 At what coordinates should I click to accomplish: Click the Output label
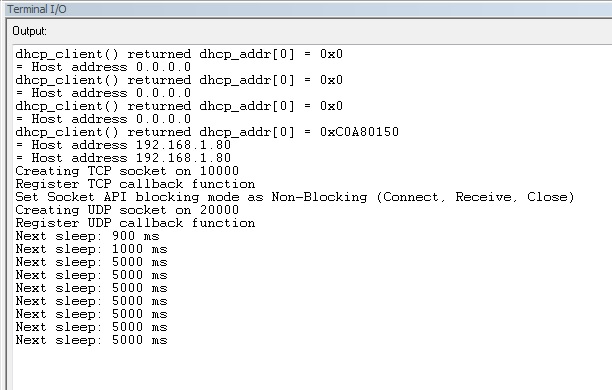pos(29,31)
